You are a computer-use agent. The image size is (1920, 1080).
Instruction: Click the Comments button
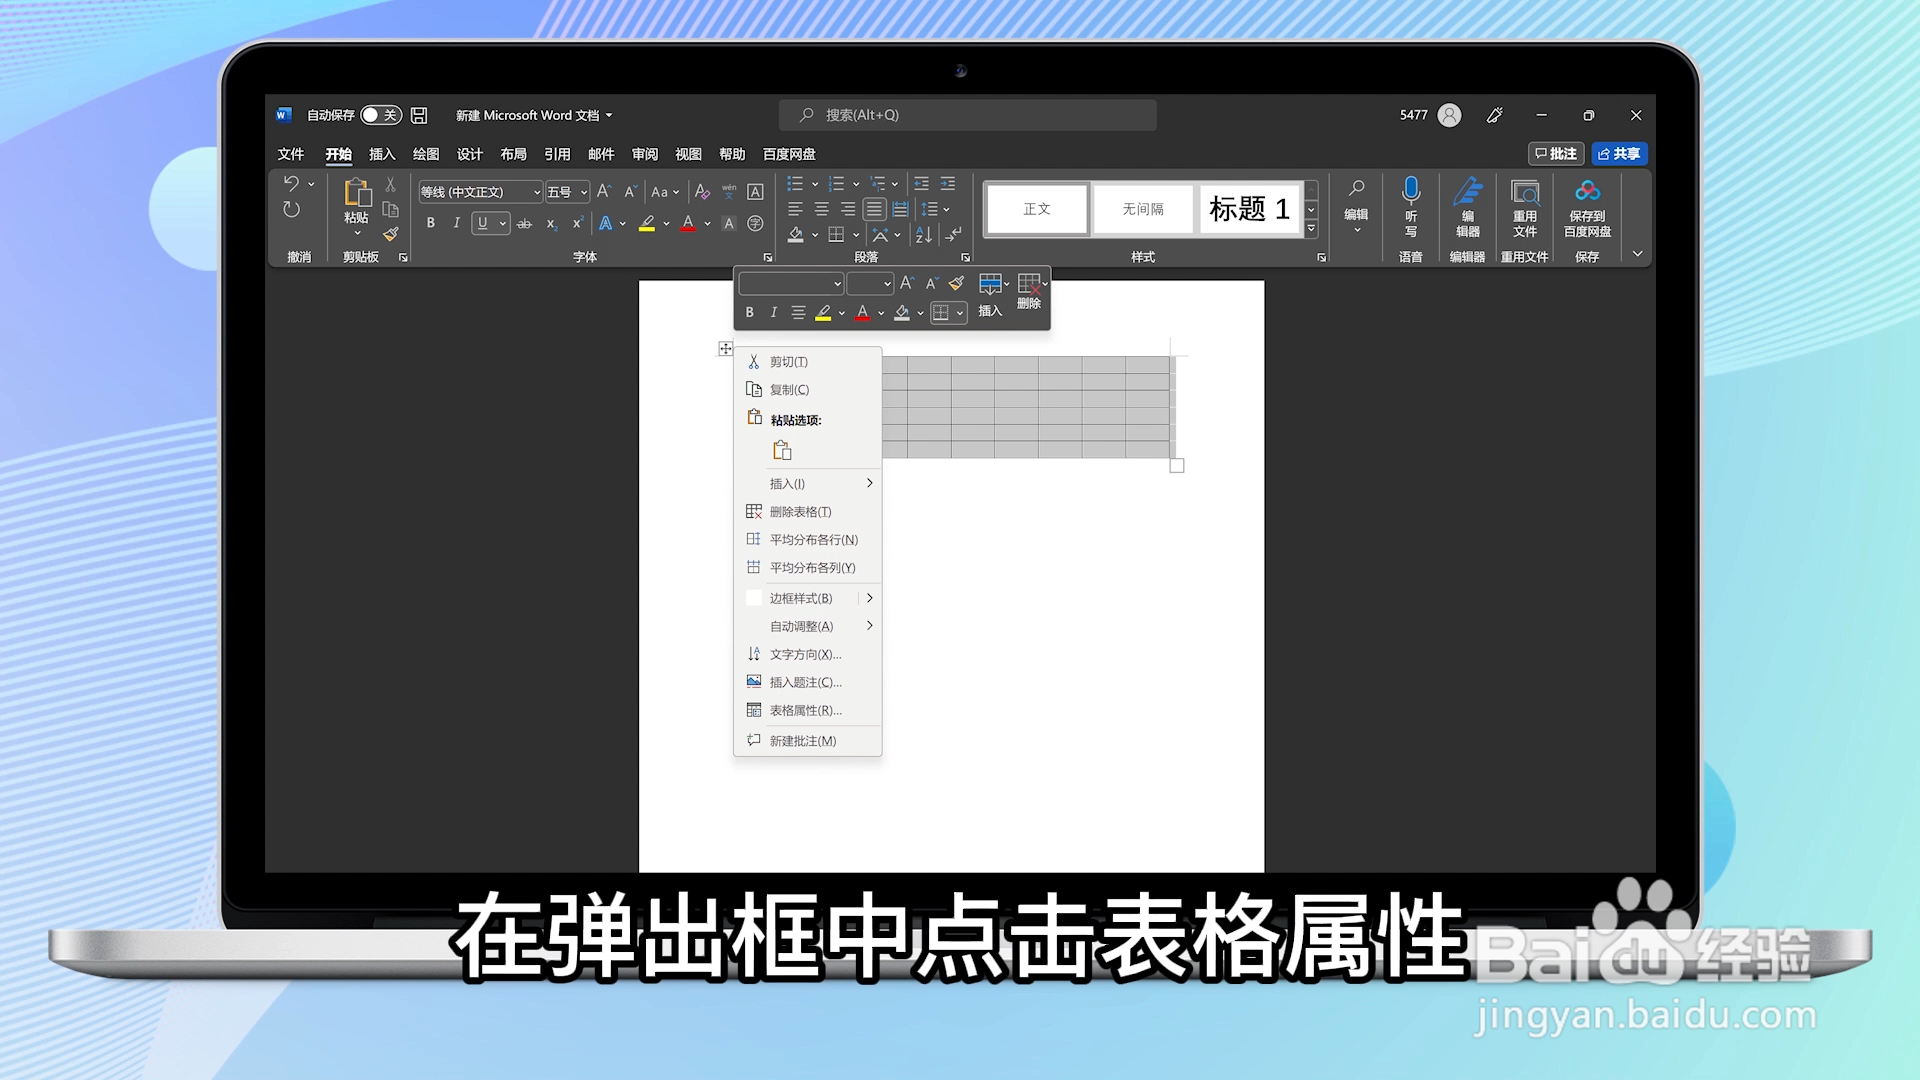[x=1556, y=154]
